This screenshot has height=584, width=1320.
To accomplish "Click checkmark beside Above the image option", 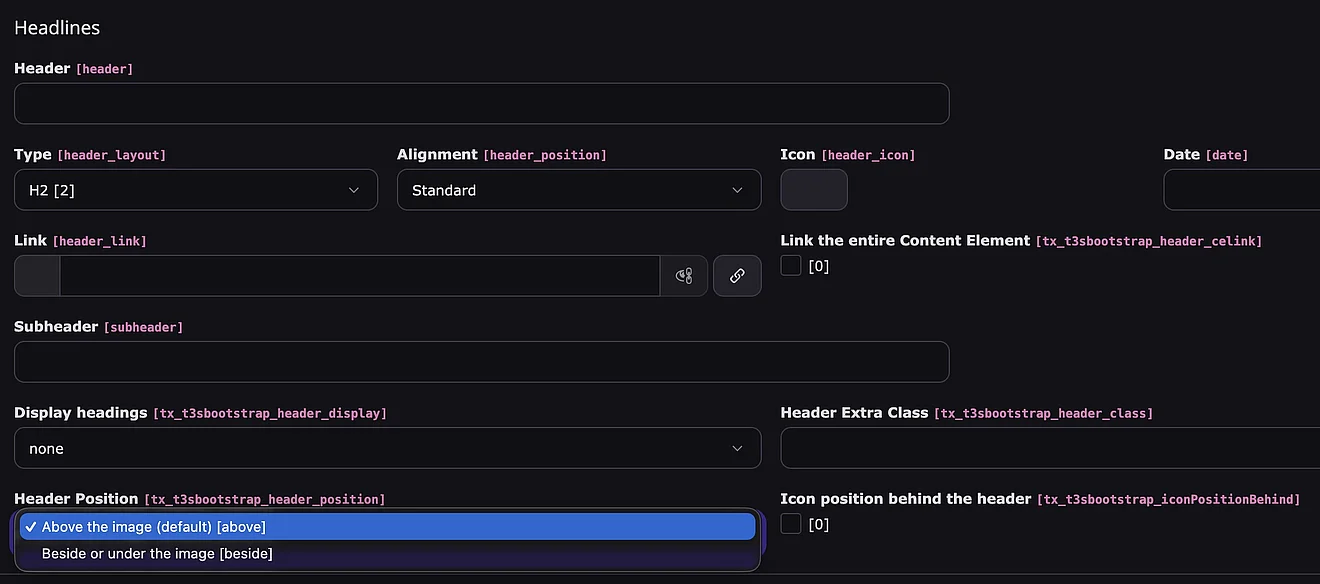I will (31, 527).
